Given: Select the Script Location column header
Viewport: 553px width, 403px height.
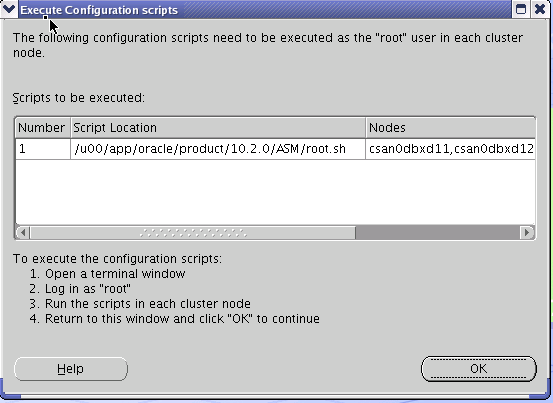Looking at the screenshot, I should (218, 128).
